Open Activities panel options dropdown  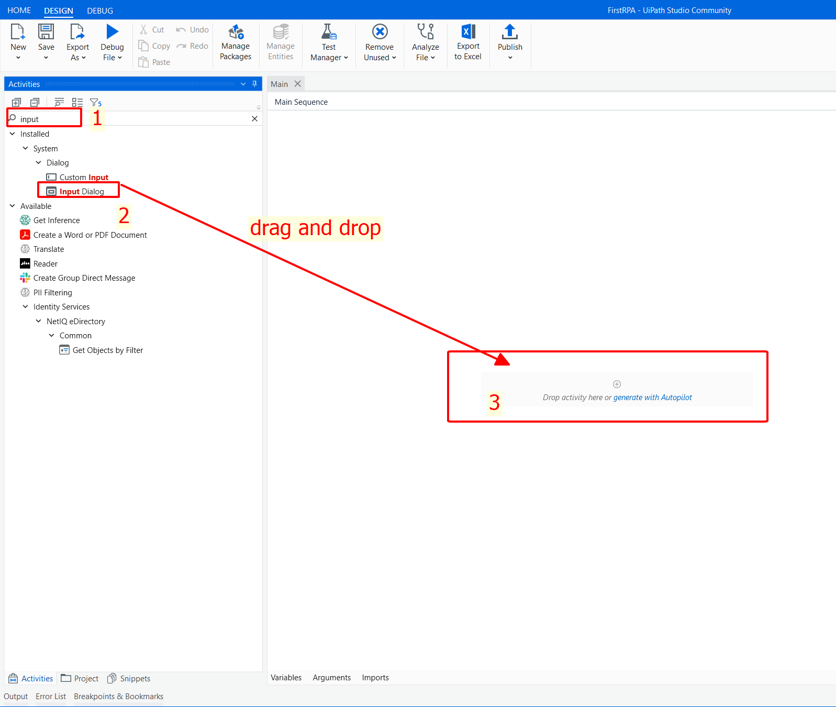243,84
